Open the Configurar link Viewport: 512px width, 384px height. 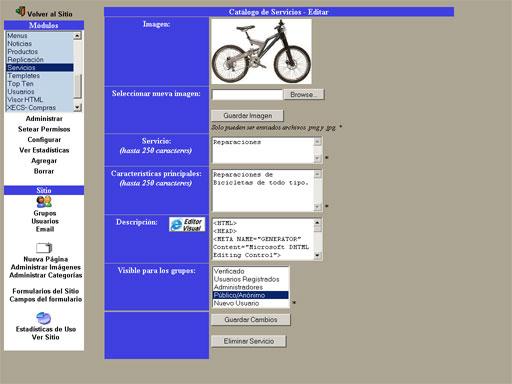point(44,140)
